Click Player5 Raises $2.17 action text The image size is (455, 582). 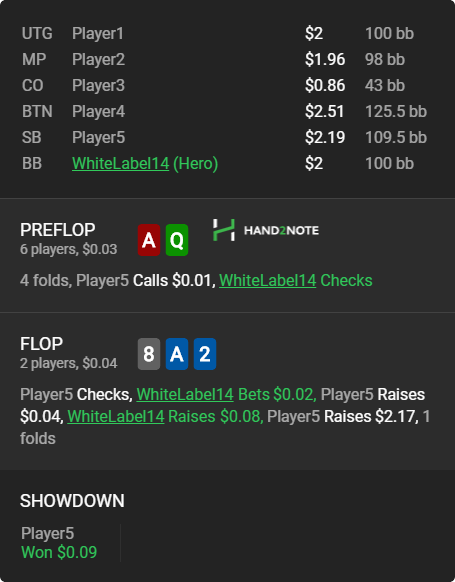pos(342,416)
